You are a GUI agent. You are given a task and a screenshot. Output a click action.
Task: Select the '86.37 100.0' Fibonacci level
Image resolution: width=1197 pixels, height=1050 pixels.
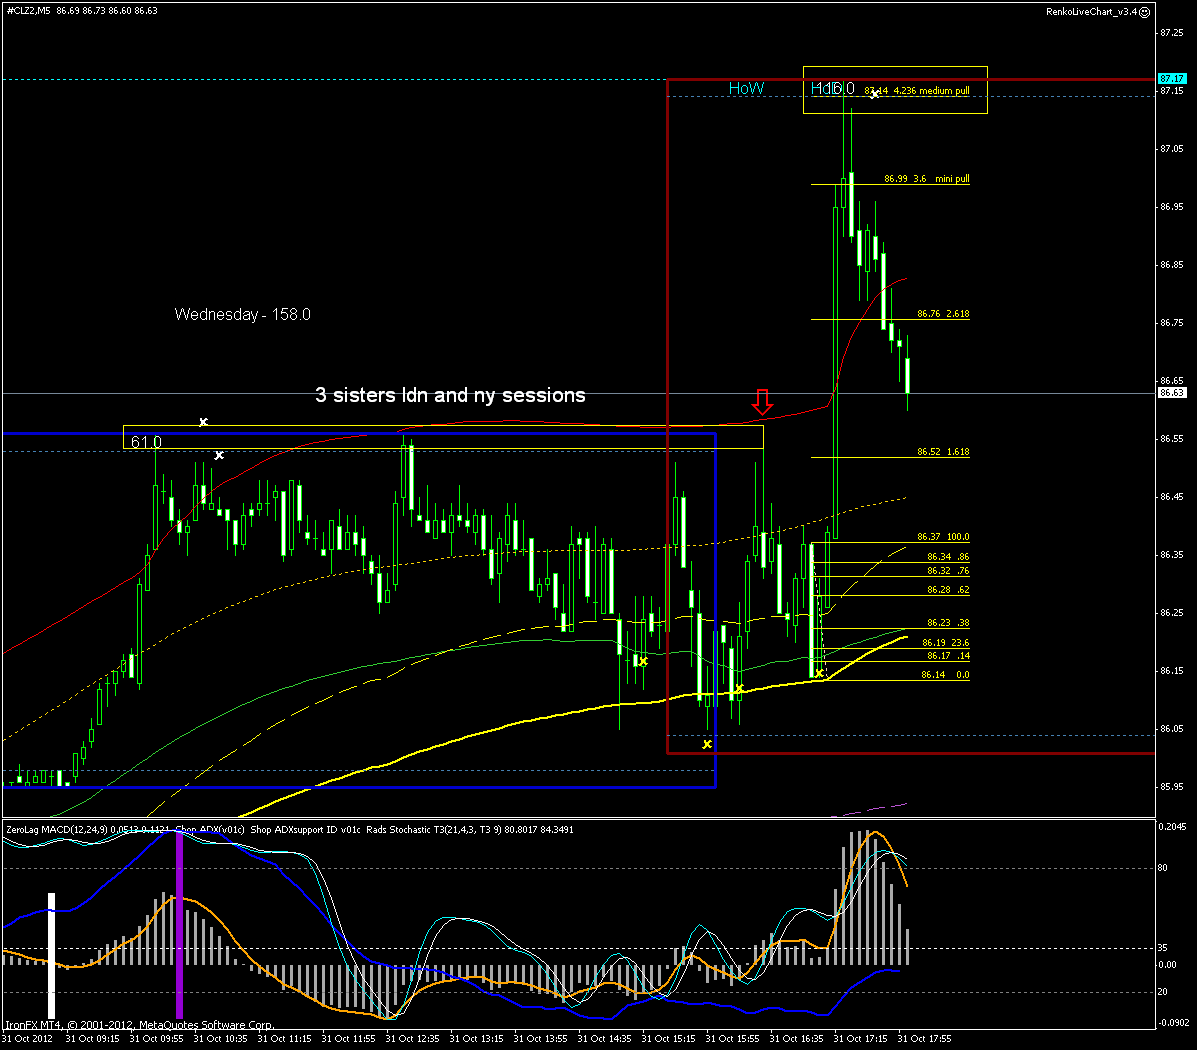pyautogui.click(x=943, y=537)
